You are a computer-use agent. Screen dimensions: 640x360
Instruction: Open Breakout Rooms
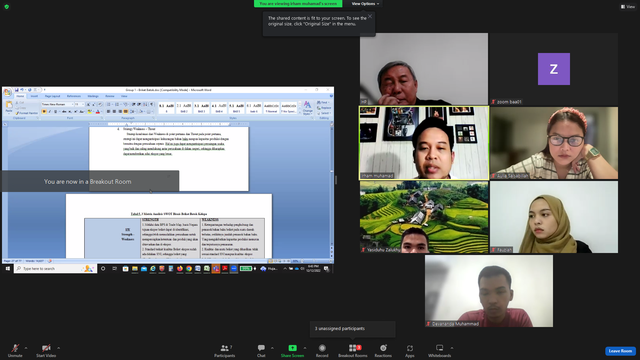(353, 350)
